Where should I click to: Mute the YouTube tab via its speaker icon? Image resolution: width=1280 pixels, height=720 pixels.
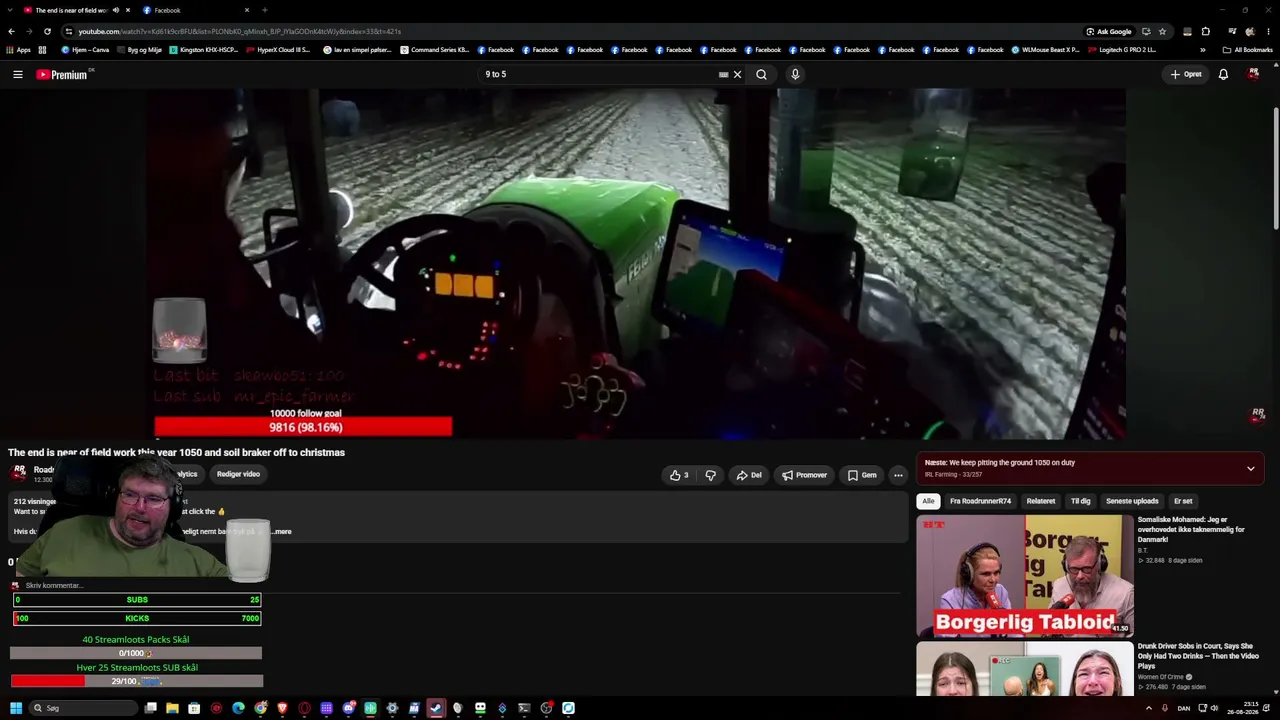coord(115,10)
